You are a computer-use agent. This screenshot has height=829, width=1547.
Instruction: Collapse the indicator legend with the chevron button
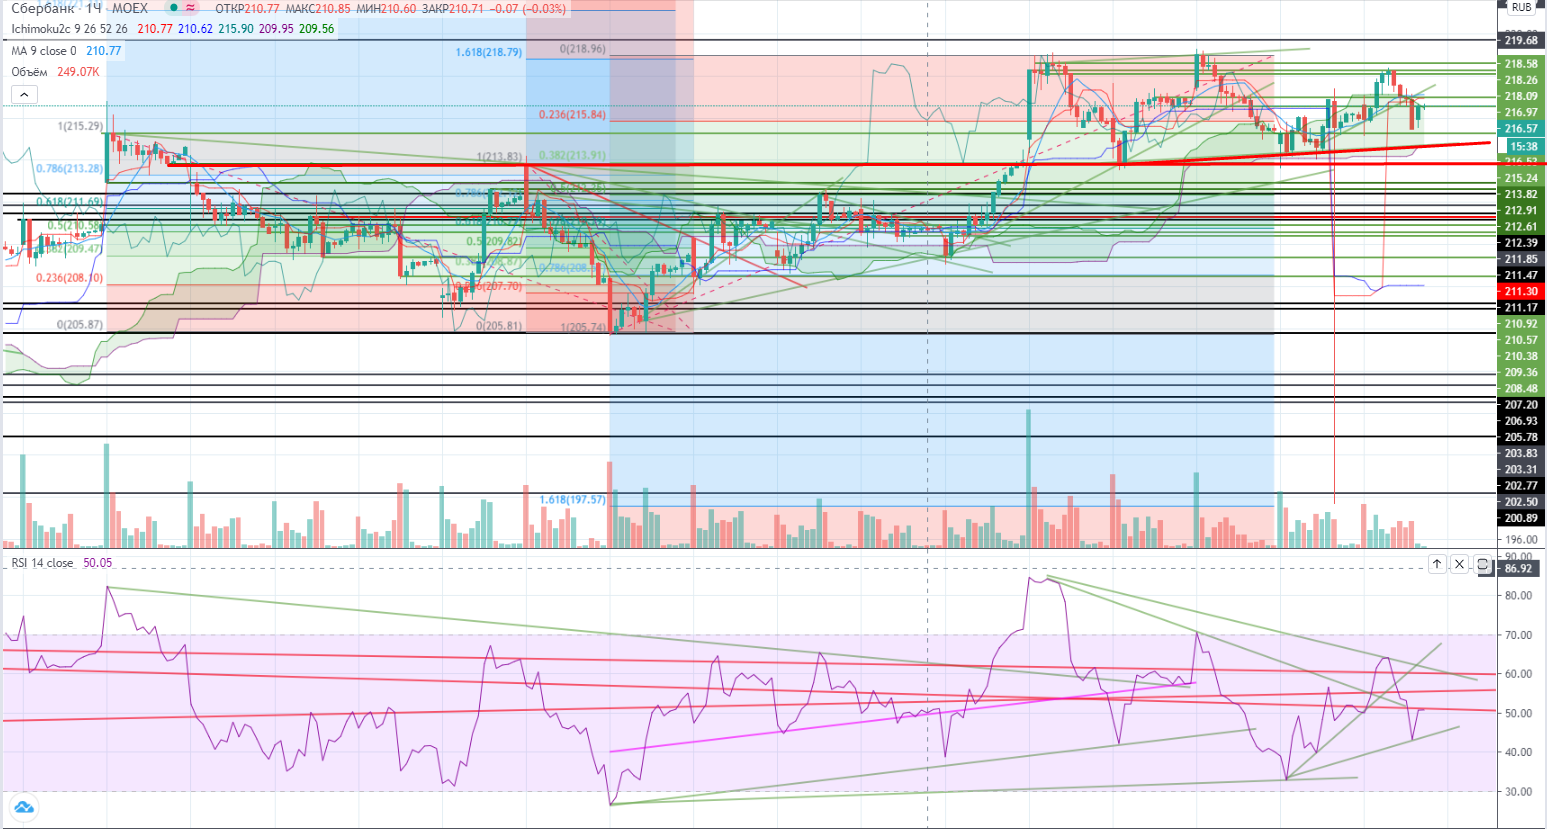(24, 94)
